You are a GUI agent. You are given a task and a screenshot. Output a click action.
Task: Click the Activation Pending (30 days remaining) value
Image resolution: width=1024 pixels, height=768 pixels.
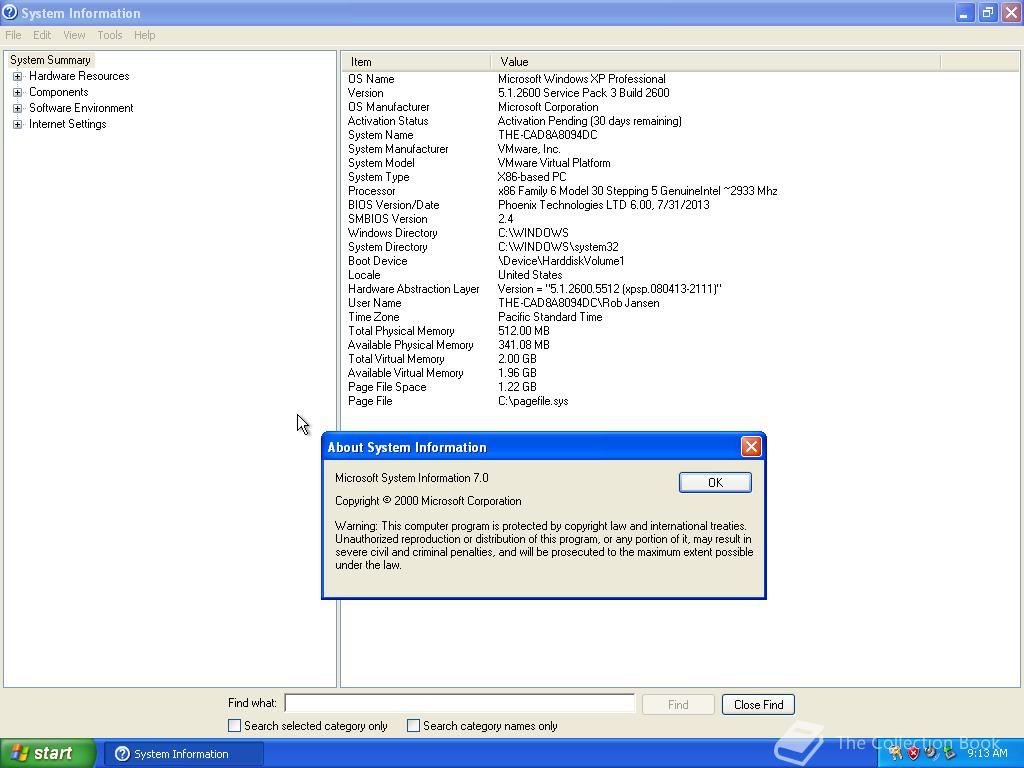point(589,121)
